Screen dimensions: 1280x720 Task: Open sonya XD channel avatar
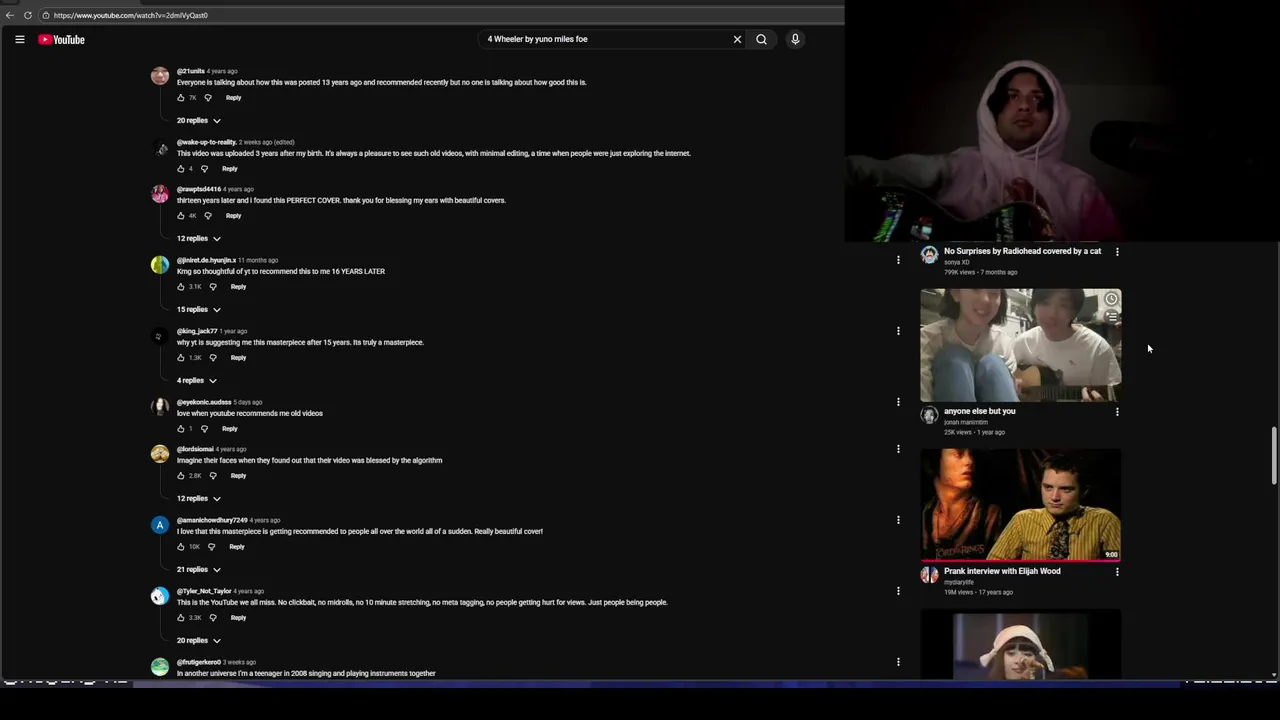pyautogui.click(x=929, y=255)
